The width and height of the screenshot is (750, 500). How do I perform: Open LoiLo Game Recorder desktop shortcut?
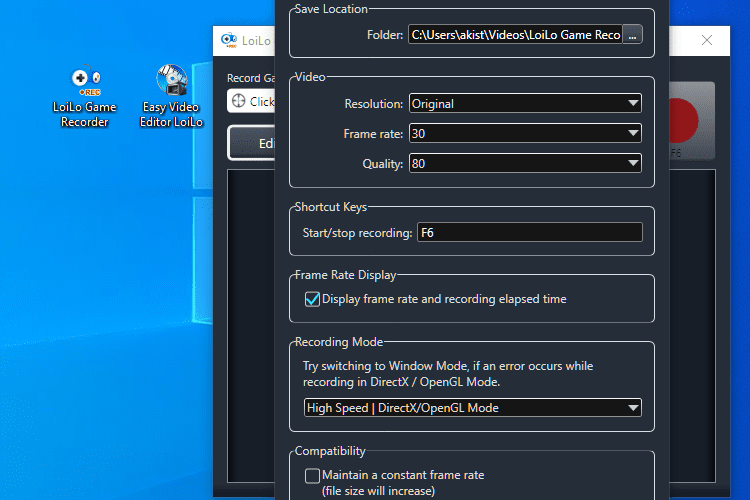85,97
